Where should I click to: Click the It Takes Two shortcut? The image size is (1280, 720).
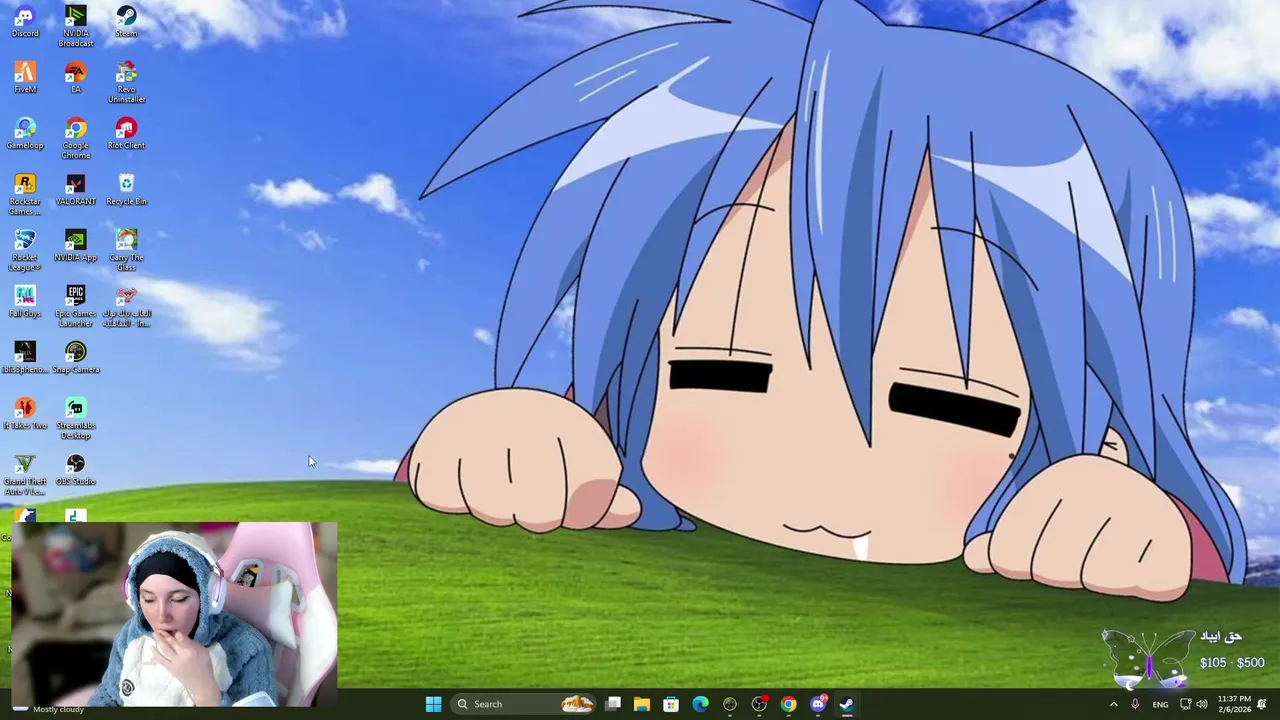pyautogui.click(x=25, y=414)
